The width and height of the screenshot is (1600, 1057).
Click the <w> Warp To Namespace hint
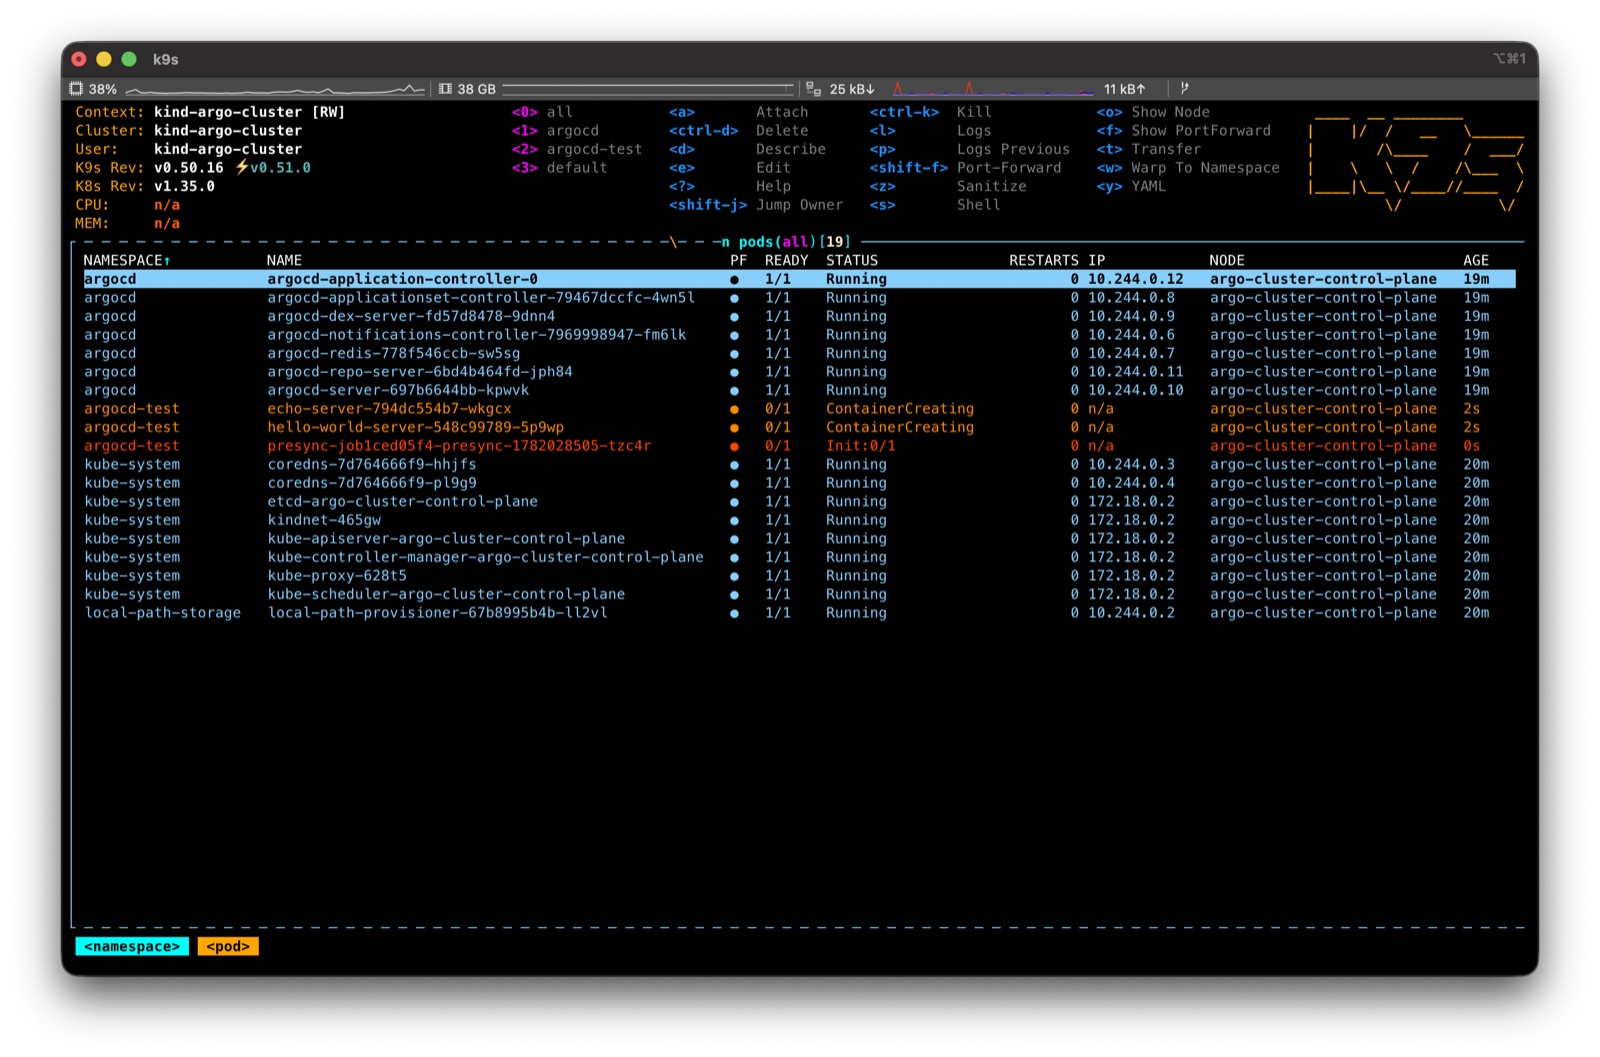click(1188, 168)
